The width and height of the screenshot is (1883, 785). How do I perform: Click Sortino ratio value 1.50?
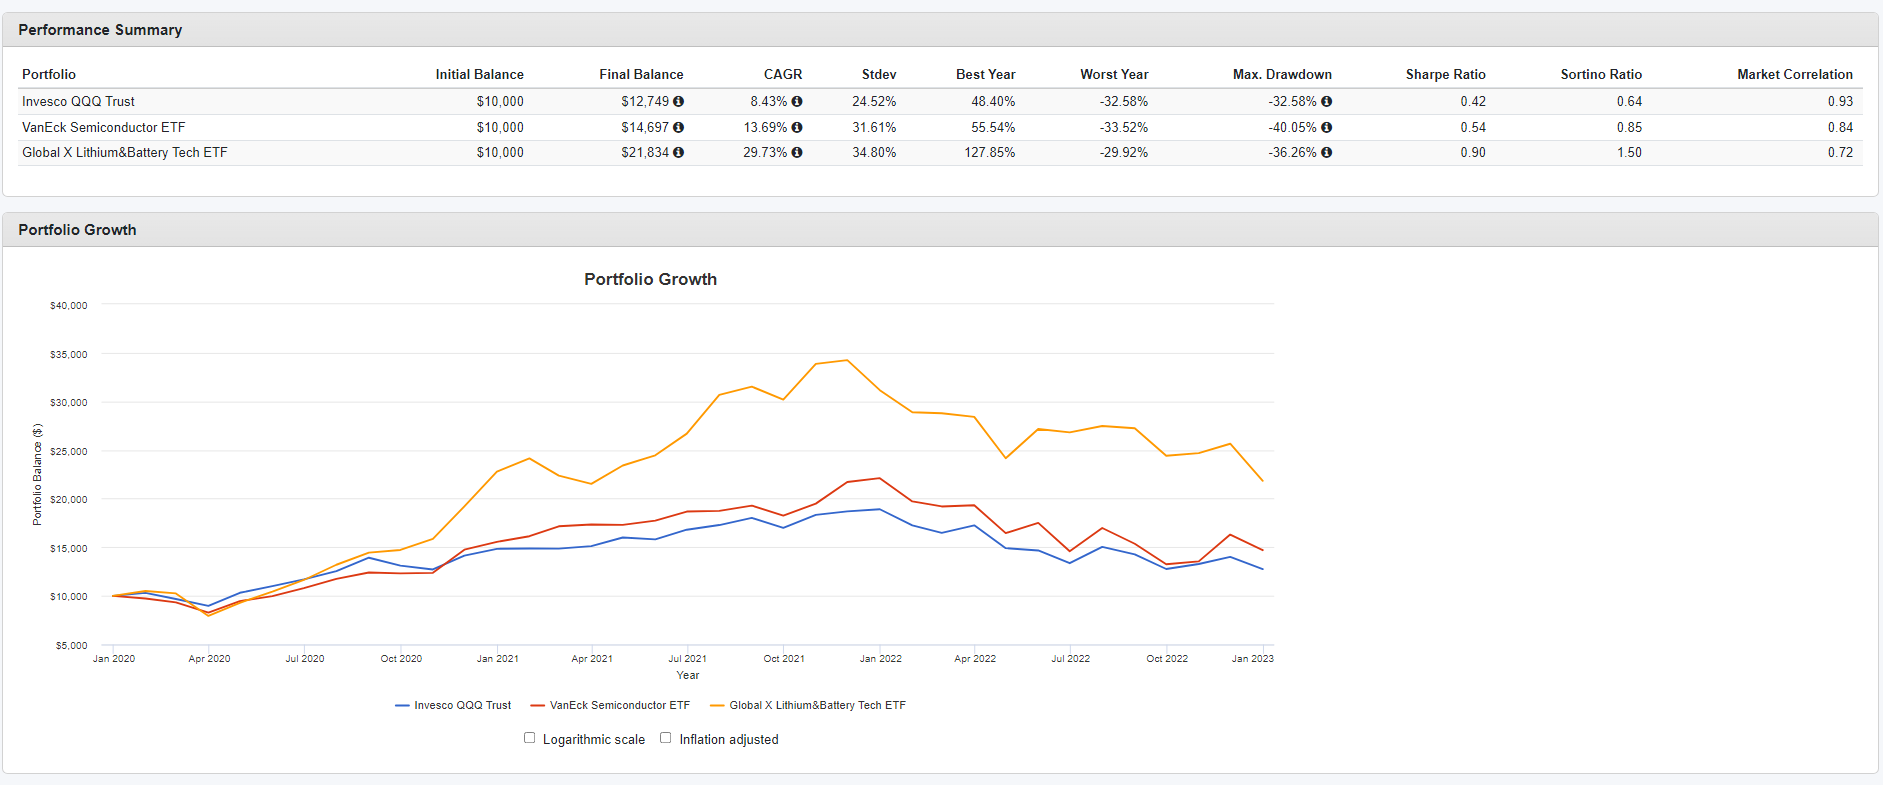click(x=1629, y=153)
